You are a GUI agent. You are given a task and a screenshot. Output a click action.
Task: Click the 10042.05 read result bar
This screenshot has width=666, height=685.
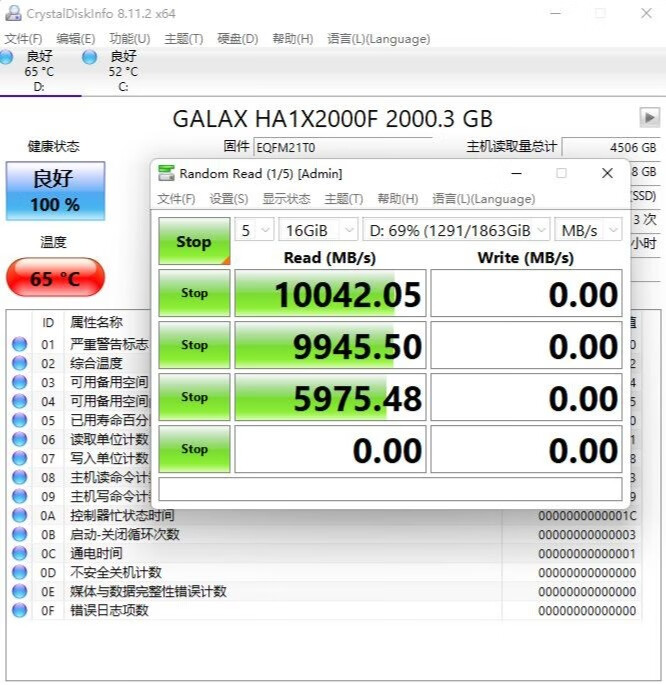(330, 293)
